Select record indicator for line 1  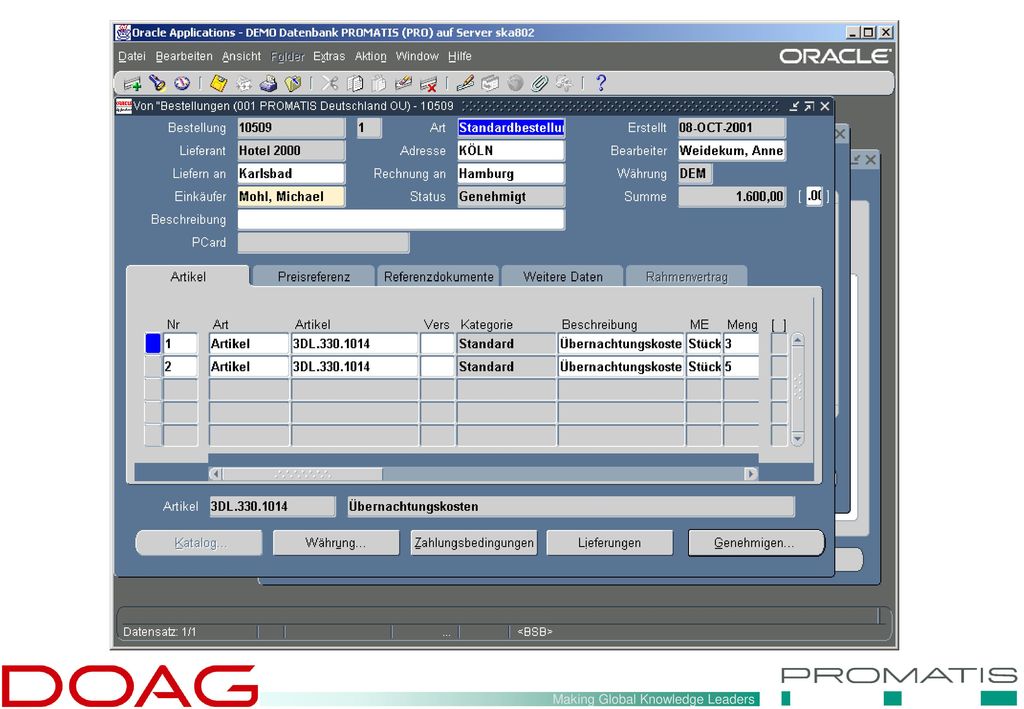click(x=153, y=343)
